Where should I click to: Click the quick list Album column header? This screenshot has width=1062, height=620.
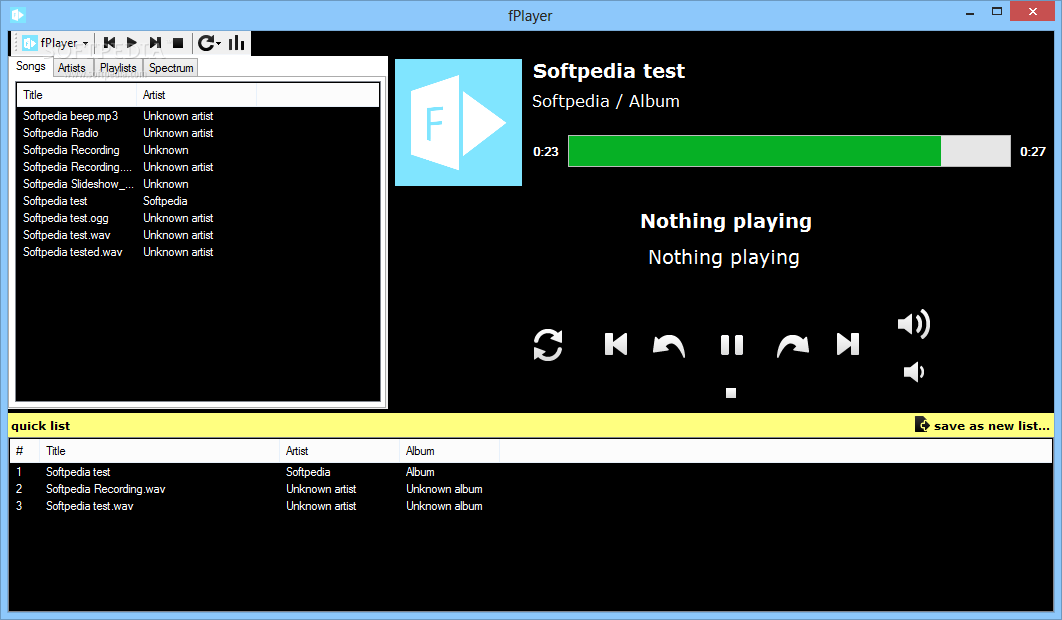(x=449, y=451)
